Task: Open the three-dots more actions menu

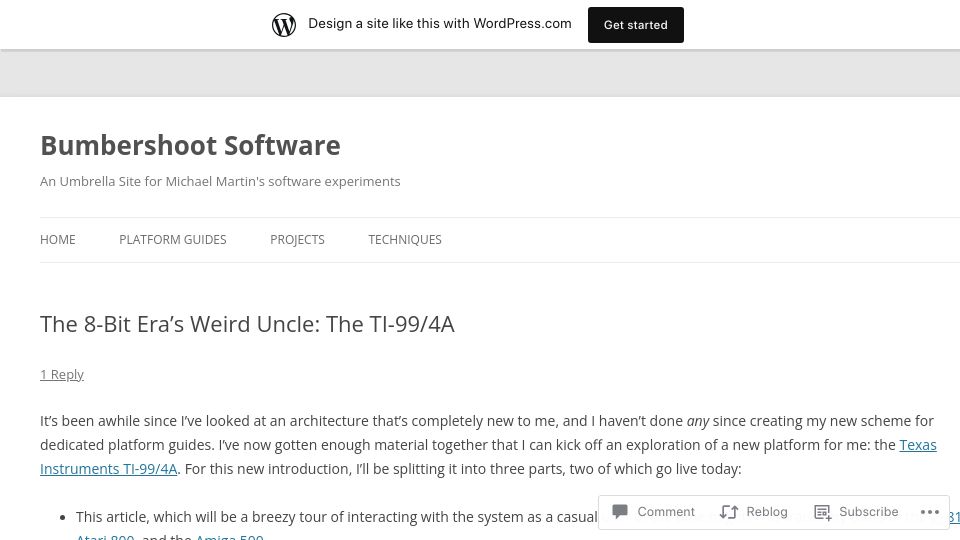Action: 929,512
